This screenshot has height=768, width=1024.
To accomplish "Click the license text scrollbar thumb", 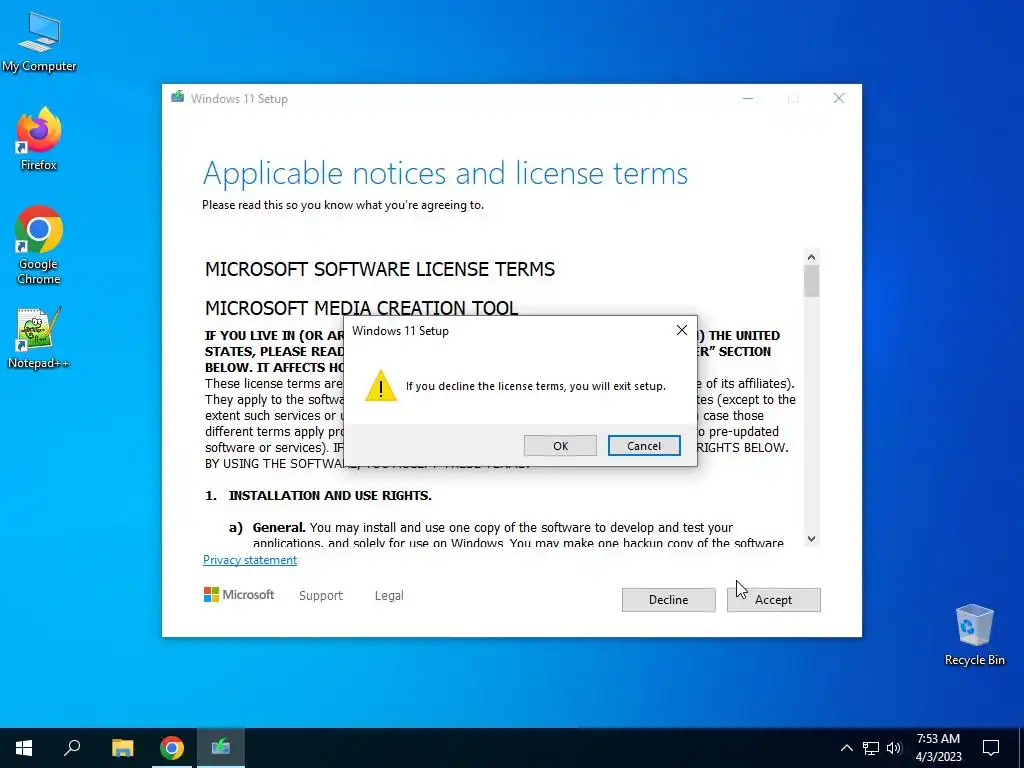I will coord(811,281).
